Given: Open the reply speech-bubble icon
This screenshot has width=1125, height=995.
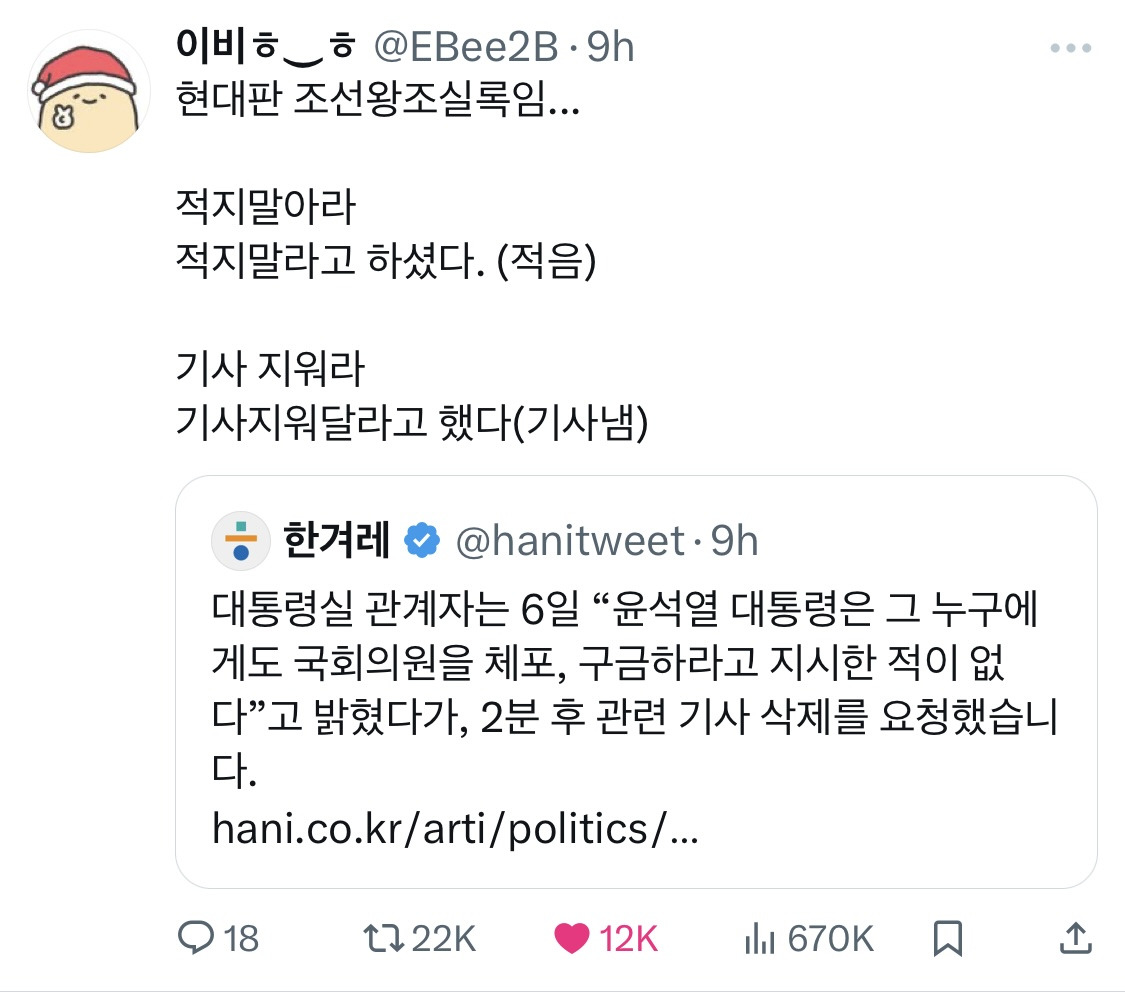Looking at the screenshot, I should click(191, 938).
